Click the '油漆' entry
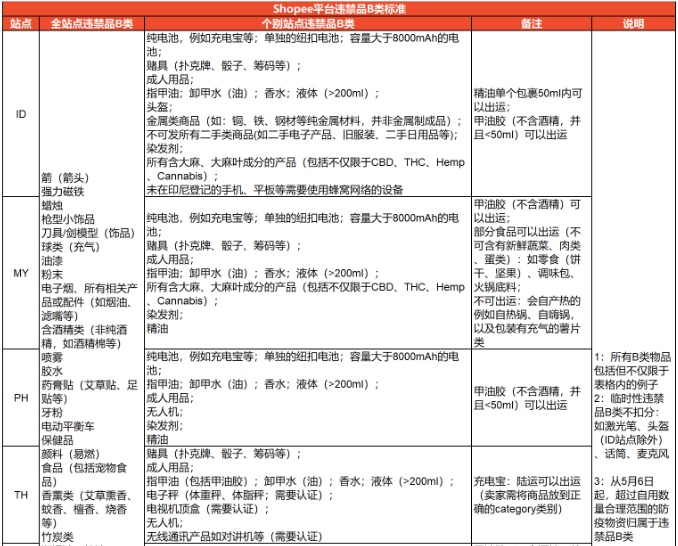 [52, 261]
